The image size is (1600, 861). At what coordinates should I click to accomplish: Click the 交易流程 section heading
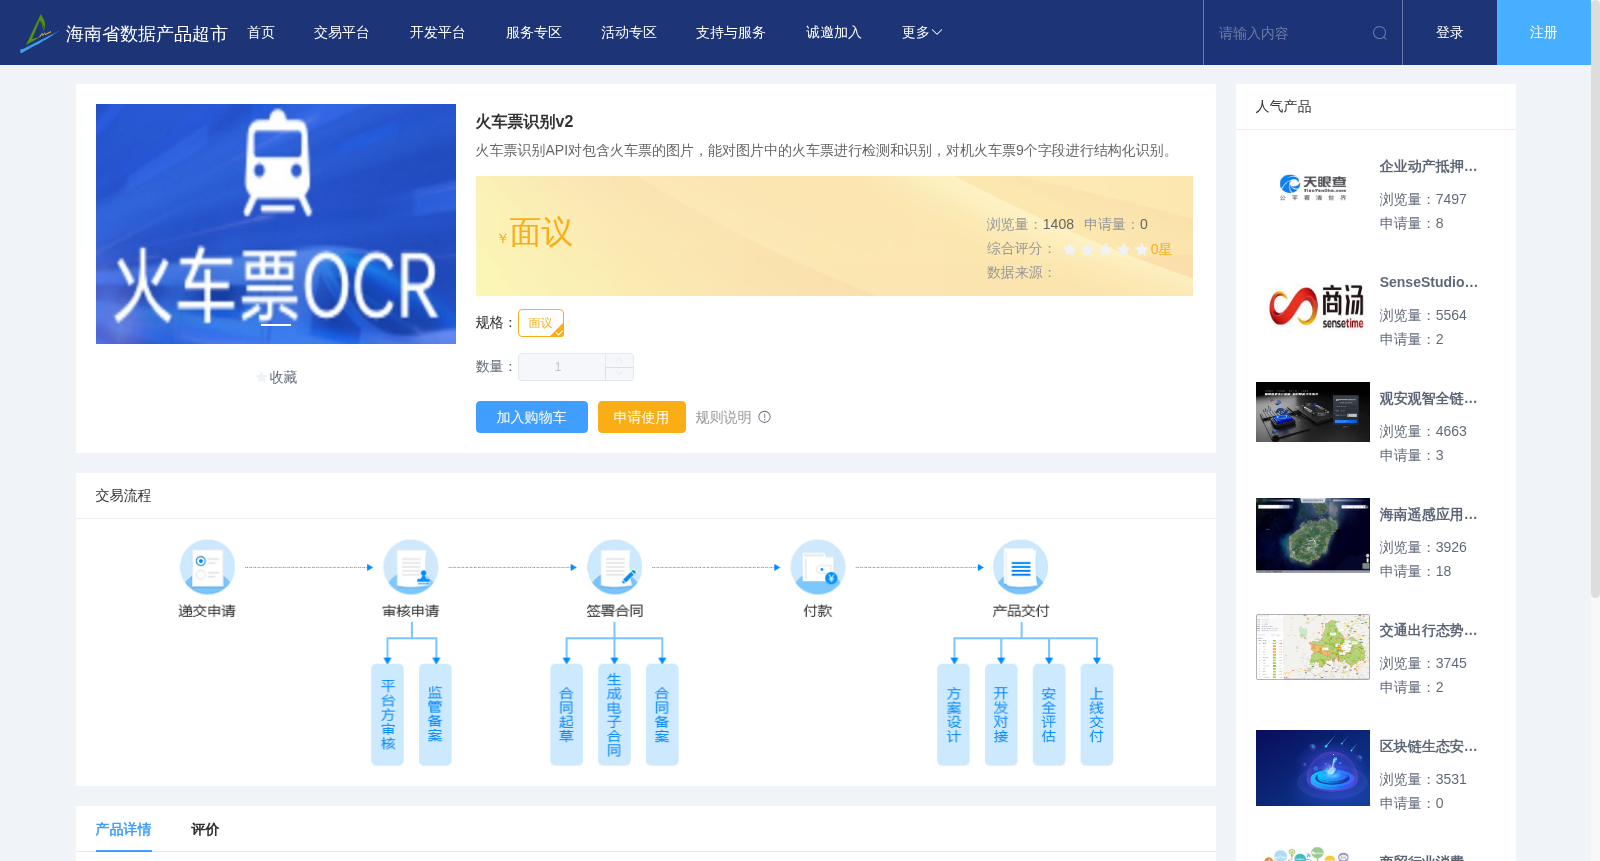point(123,496)
